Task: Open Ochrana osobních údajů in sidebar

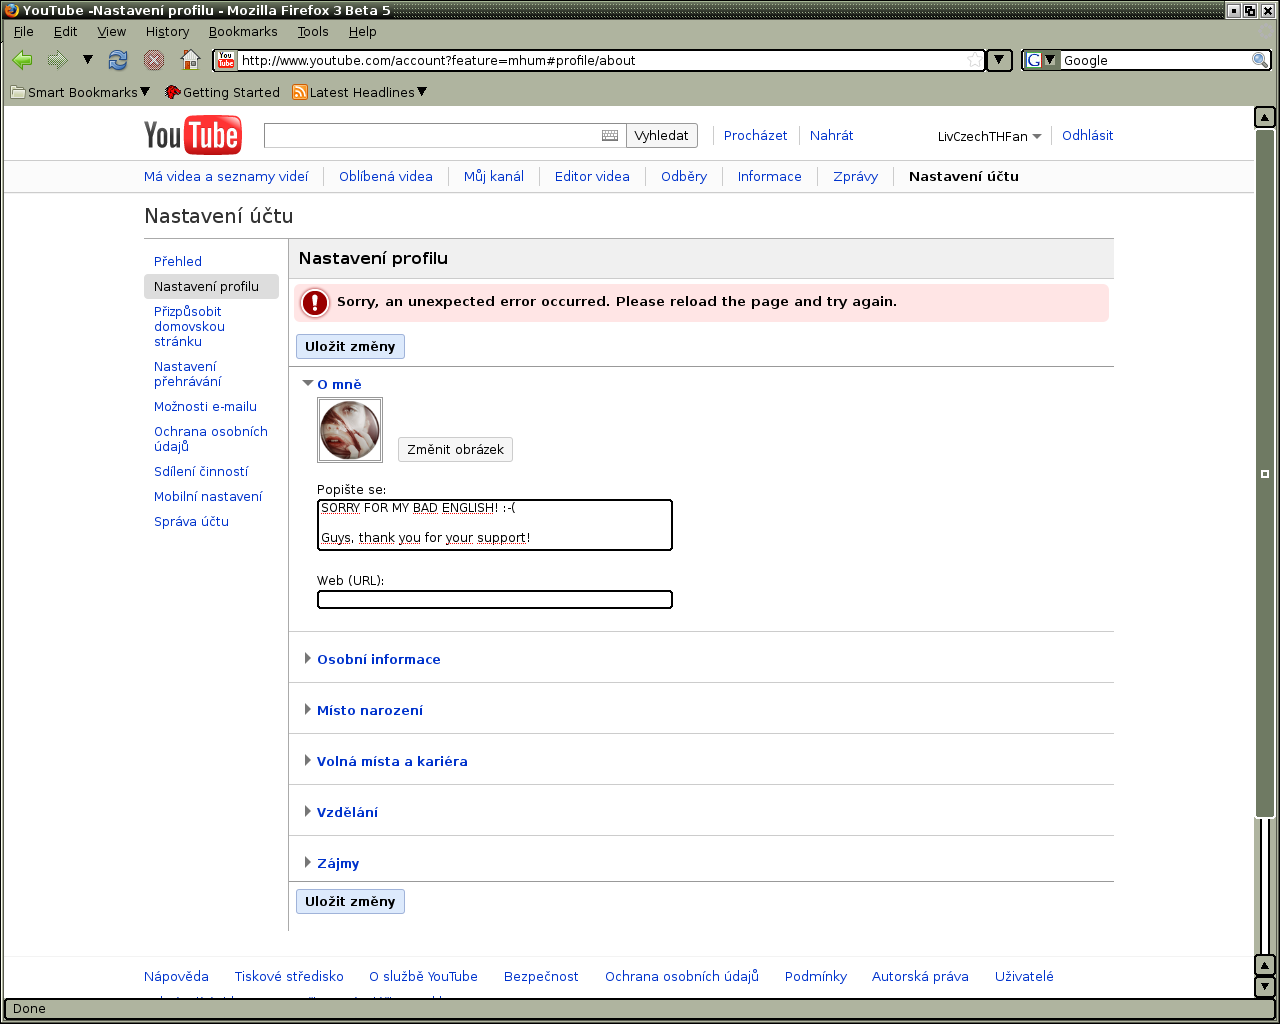Action: 211,439
